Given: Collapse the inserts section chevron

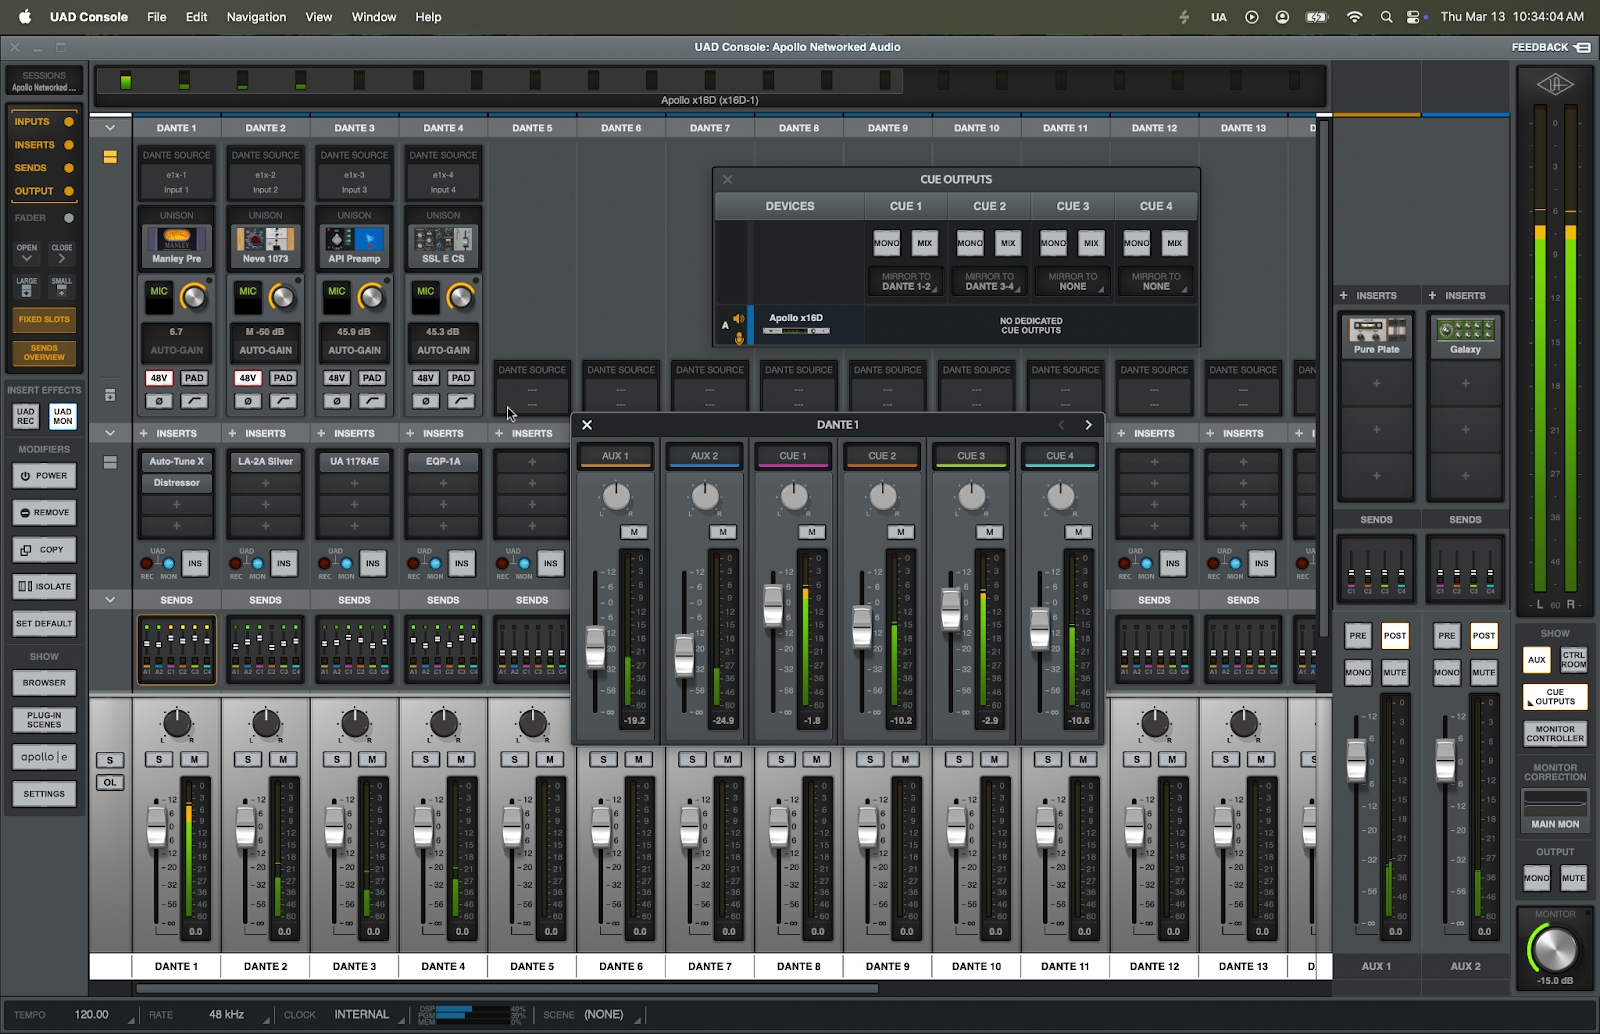Looking at the screenshot, I should 110,433.
